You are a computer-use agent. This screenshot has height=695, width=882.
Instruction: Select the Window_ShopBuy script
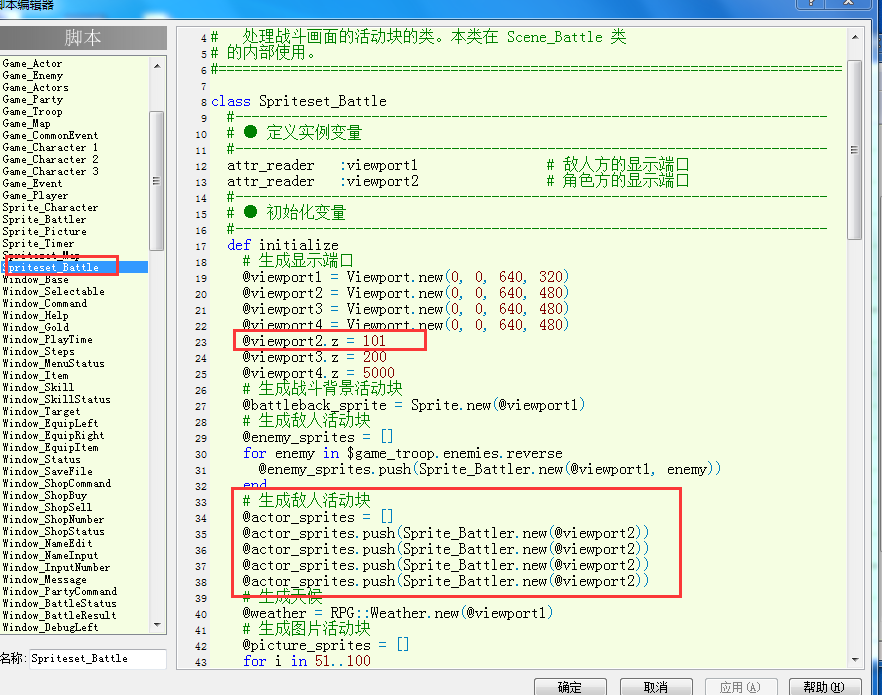point(44,495)
